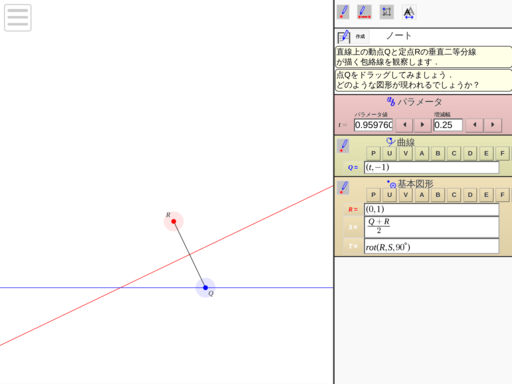Select the point pencil tool in top toolbar
The image size is (512, 384).
click(343, 12)
